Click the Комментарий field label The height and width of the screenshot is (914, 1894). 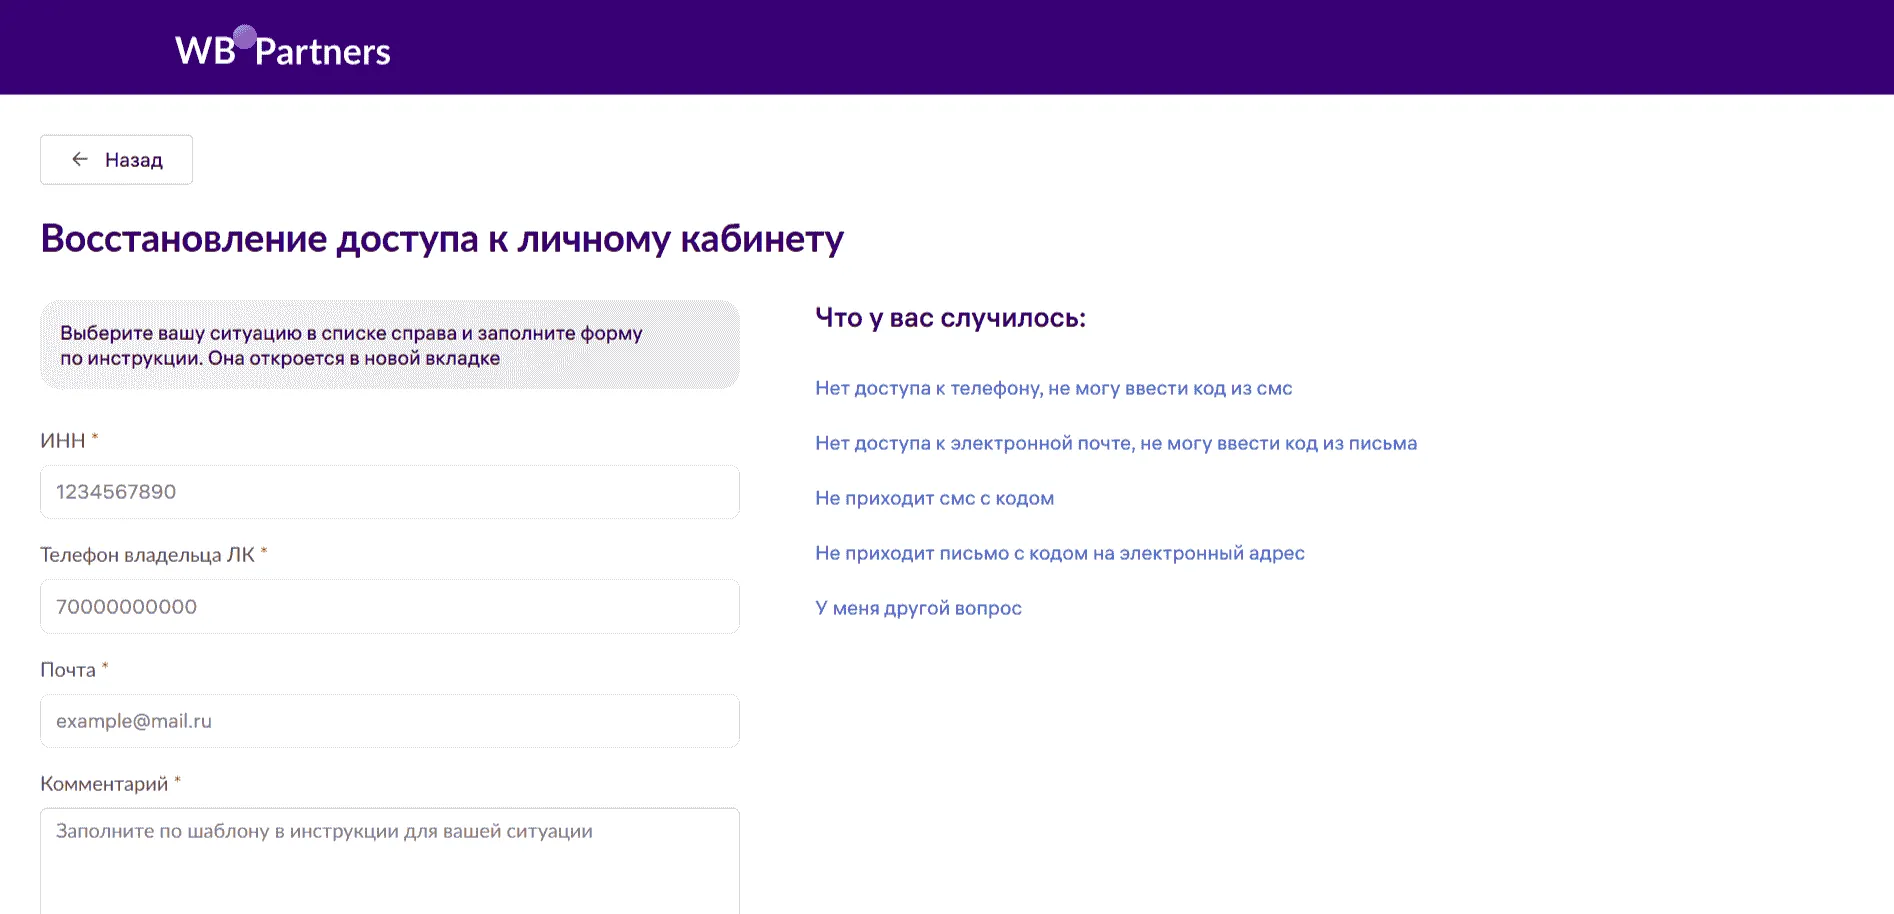pyautogui.click(x=104, y=784)
